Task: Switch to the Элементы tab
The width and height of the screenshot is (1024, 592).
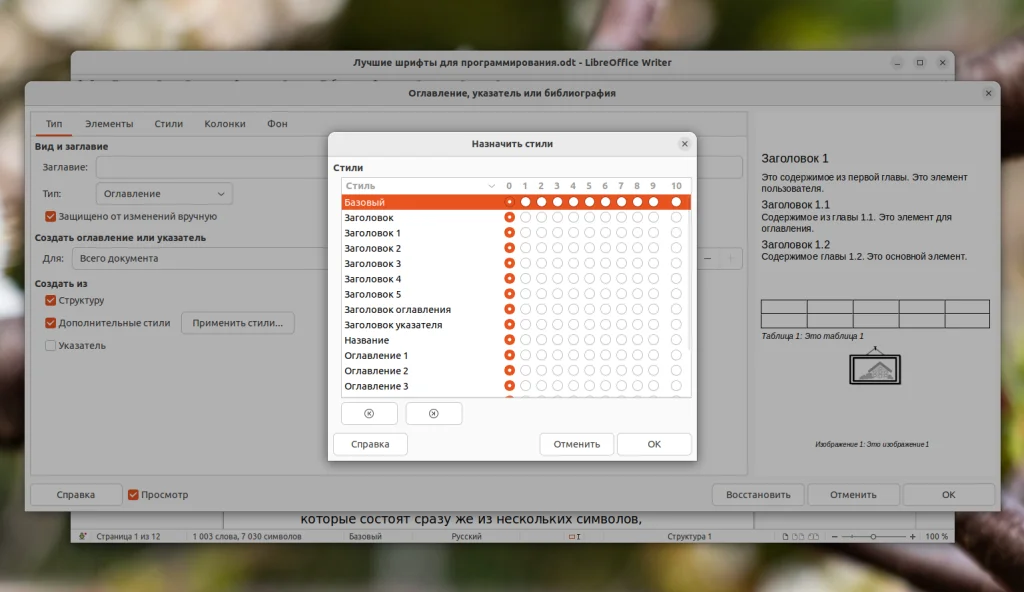Action: [x=109, y=124]
